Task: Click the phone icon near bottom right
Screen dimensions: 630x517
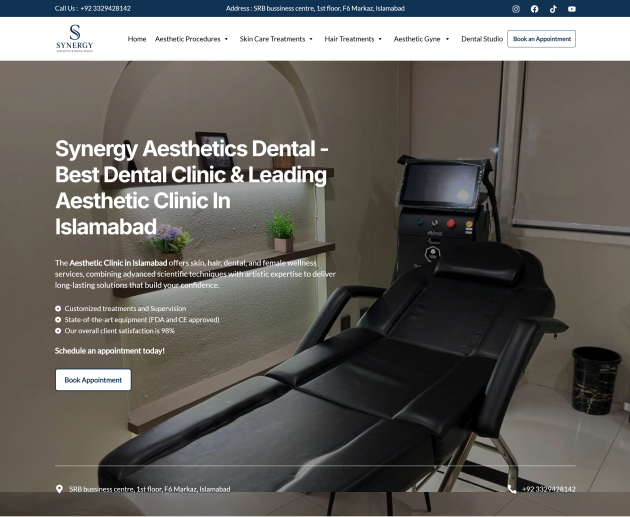Action: [512, 489]
